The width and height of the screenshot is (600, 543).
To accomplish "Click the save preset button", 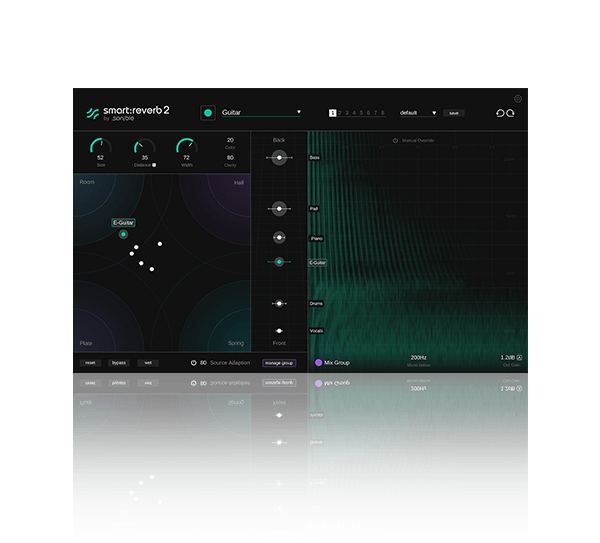I will point(453,113).
